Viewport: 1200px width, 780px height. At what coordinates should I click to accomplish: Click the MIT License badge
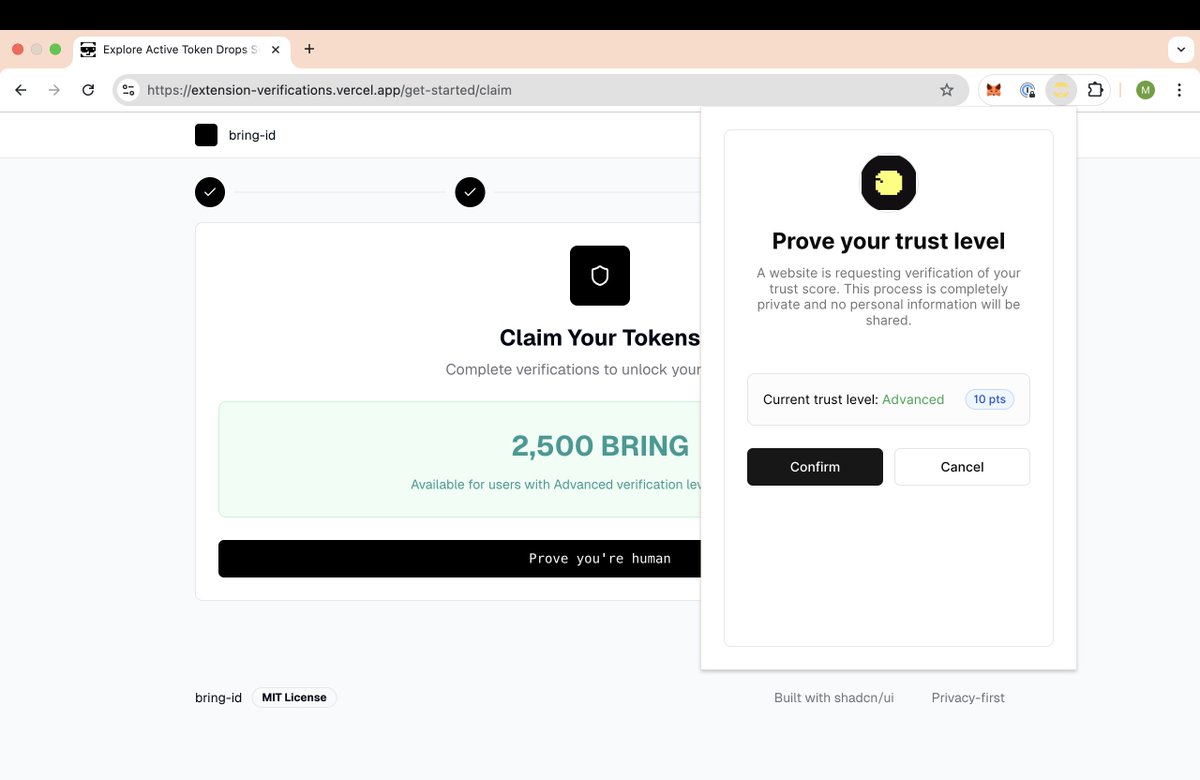coord(294,697)
